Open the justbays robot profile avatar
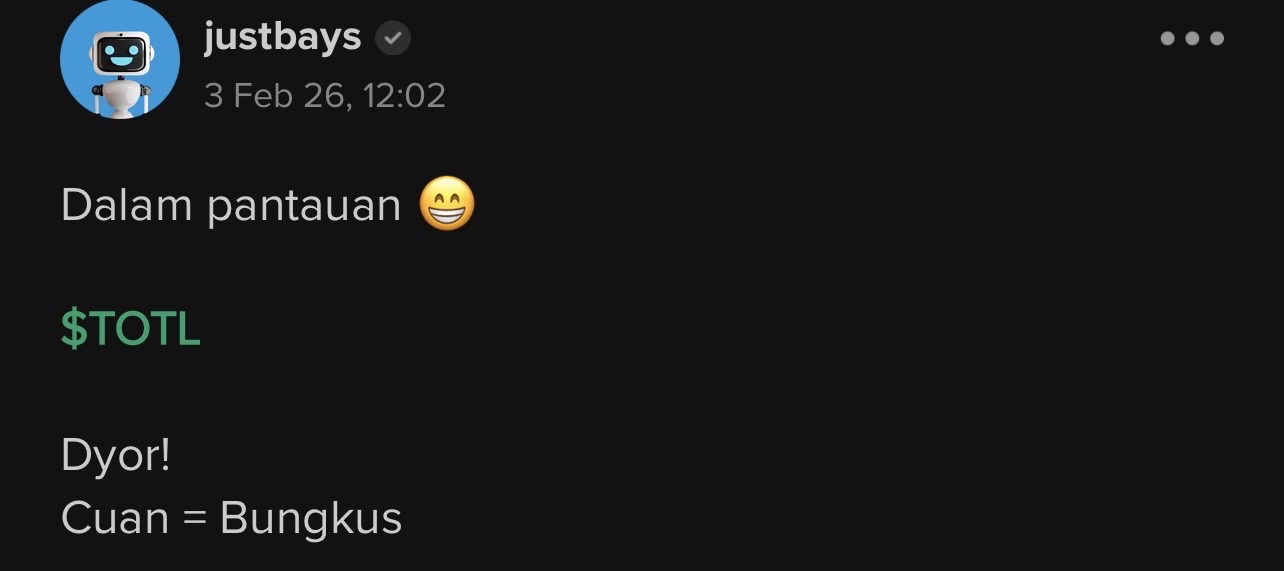This screenshot has width=1284, height=571. [x=120, y=59]
